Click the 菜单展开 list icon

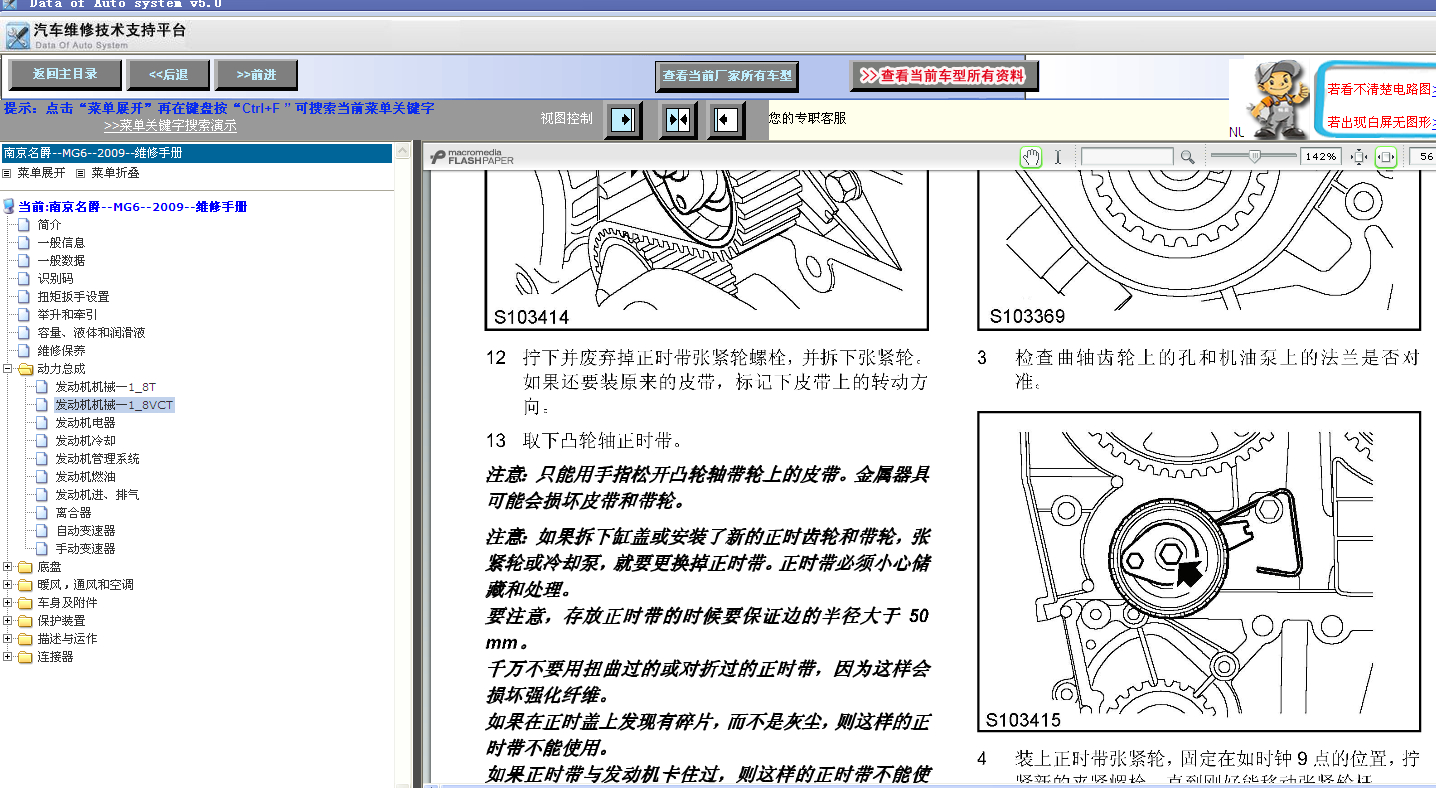8,173
